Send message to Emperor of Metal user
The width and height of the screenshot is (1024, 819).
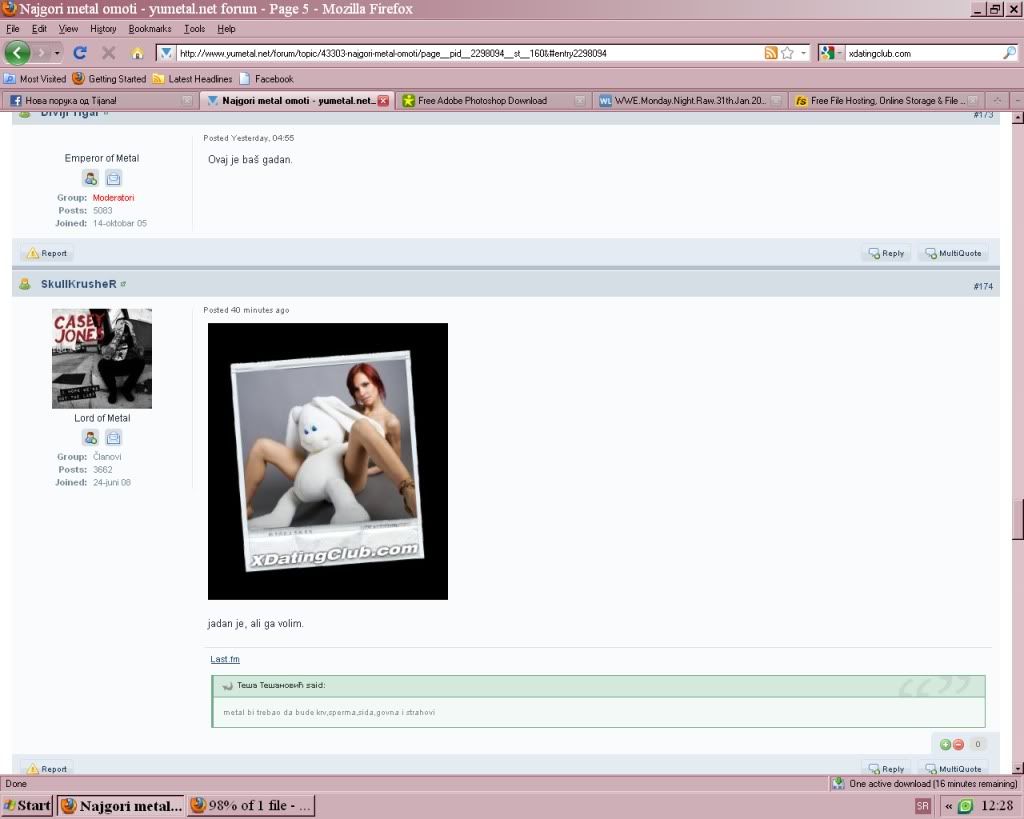[x=114, y=178]
